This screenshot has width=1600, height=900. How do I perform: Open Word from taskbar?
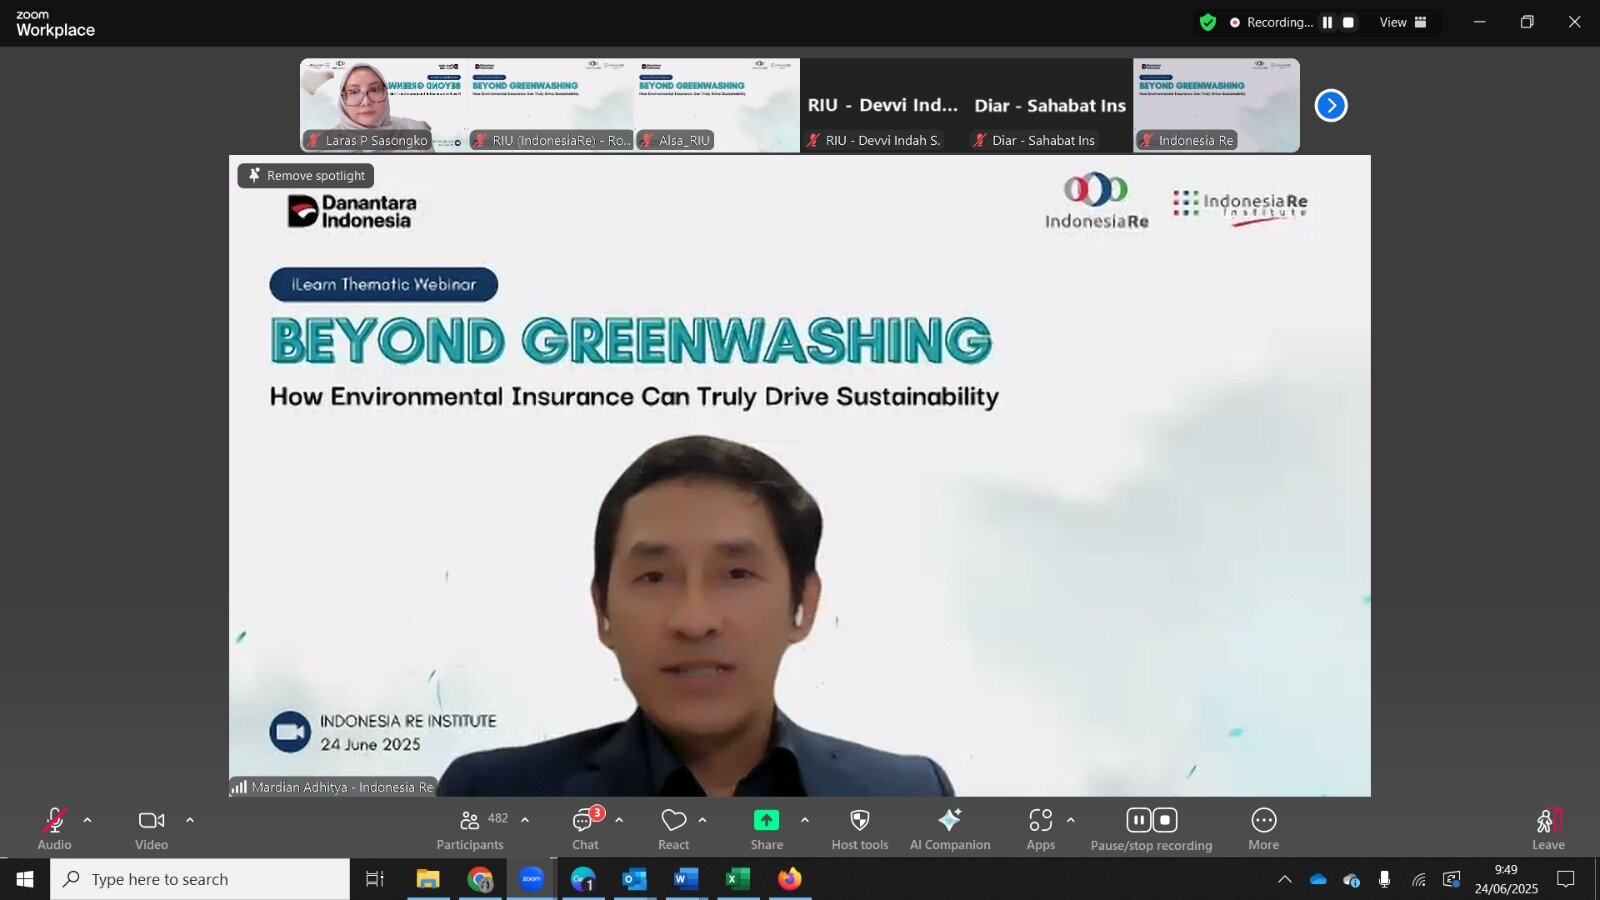coord(686,879)
